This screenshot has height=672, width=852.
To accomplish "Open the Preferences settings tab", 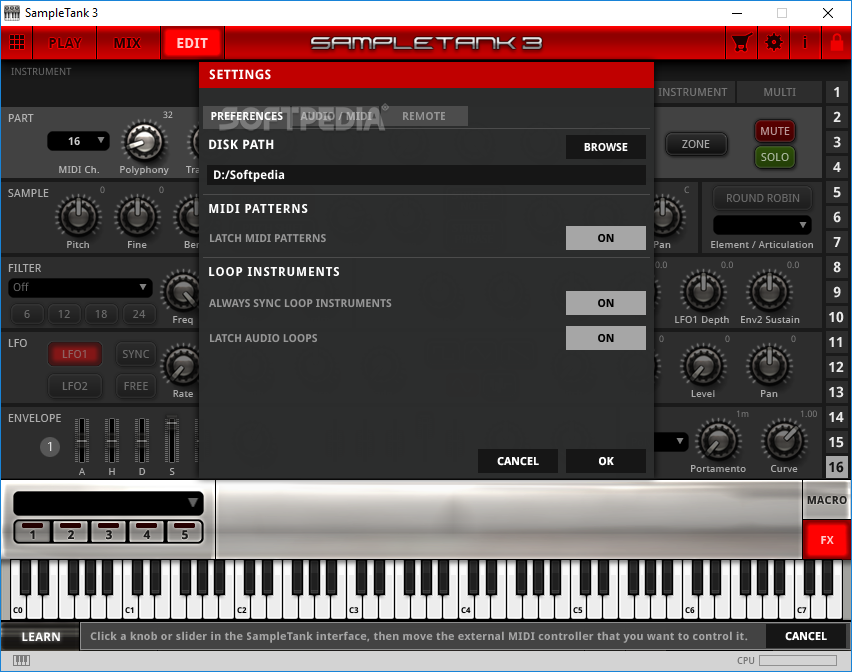I will pos(247,116).
